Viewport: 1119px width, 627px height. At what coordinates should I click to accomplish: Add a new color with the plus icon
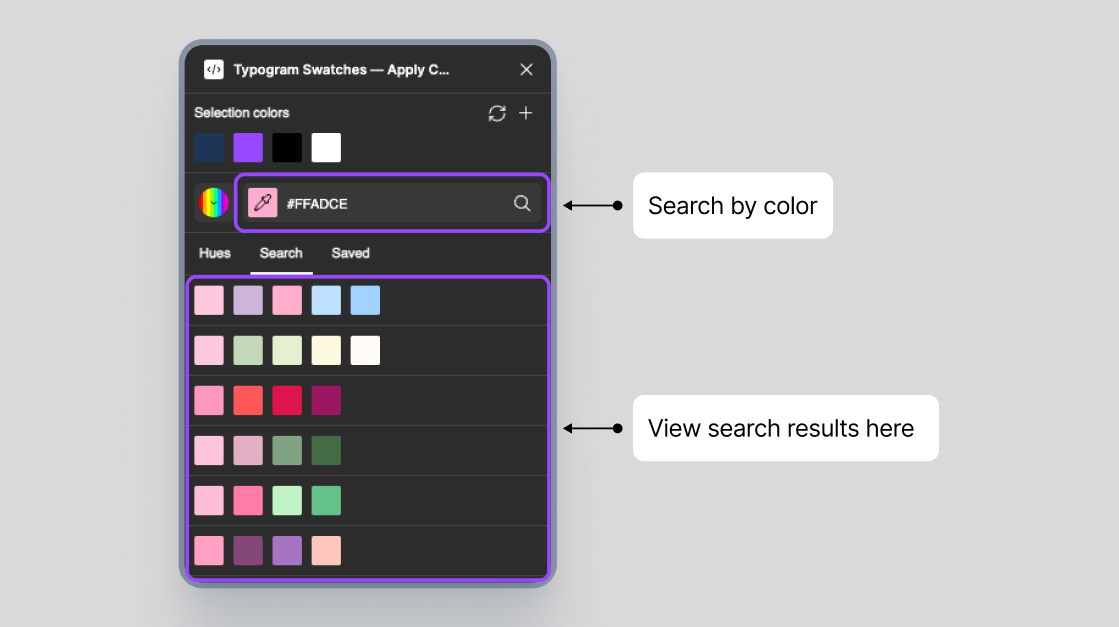tap(526, 113)
